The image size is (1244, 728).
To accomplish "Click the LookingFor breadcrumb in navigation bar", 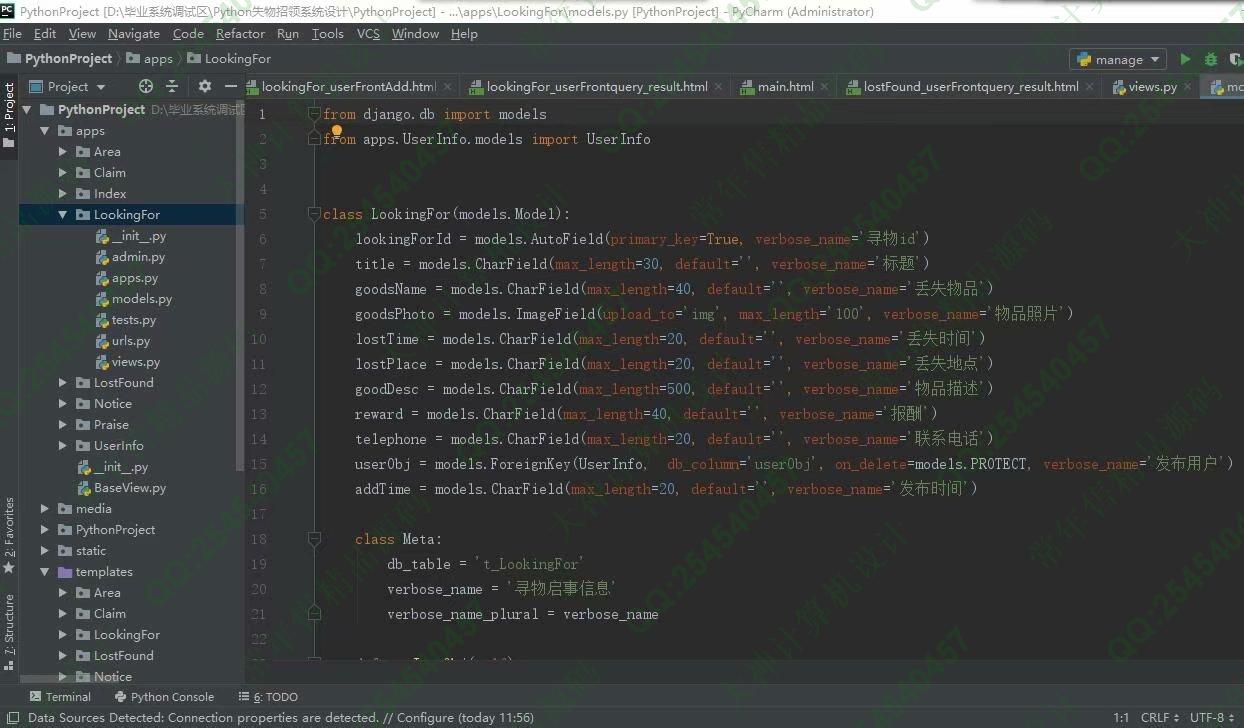I will pyautogui.click(x=229, y=59).
